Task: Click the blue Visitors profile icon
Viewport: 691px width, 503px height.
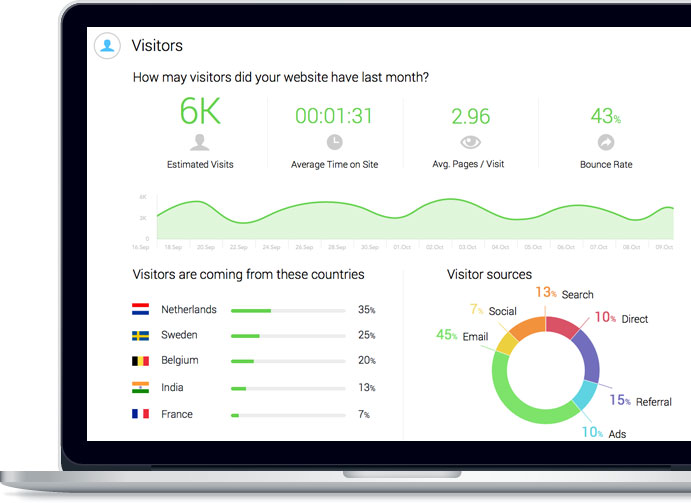Action: [x=107, y=45]
